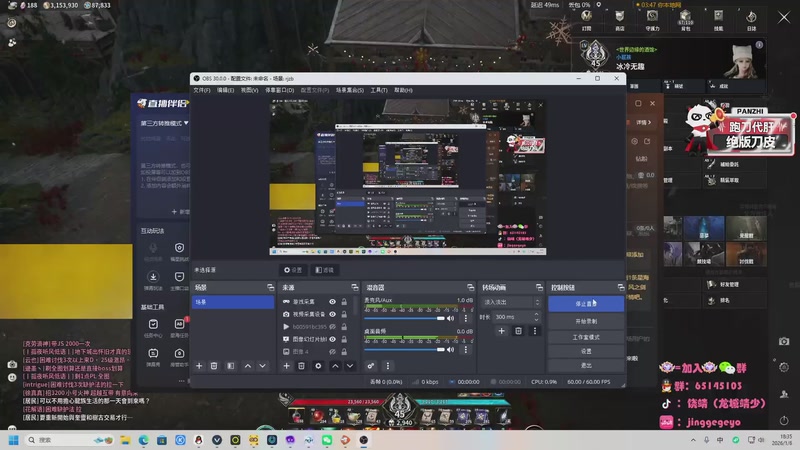Remove scene transition with trash icon
This screenshot has width=800, height=450.
coord(518,331)
